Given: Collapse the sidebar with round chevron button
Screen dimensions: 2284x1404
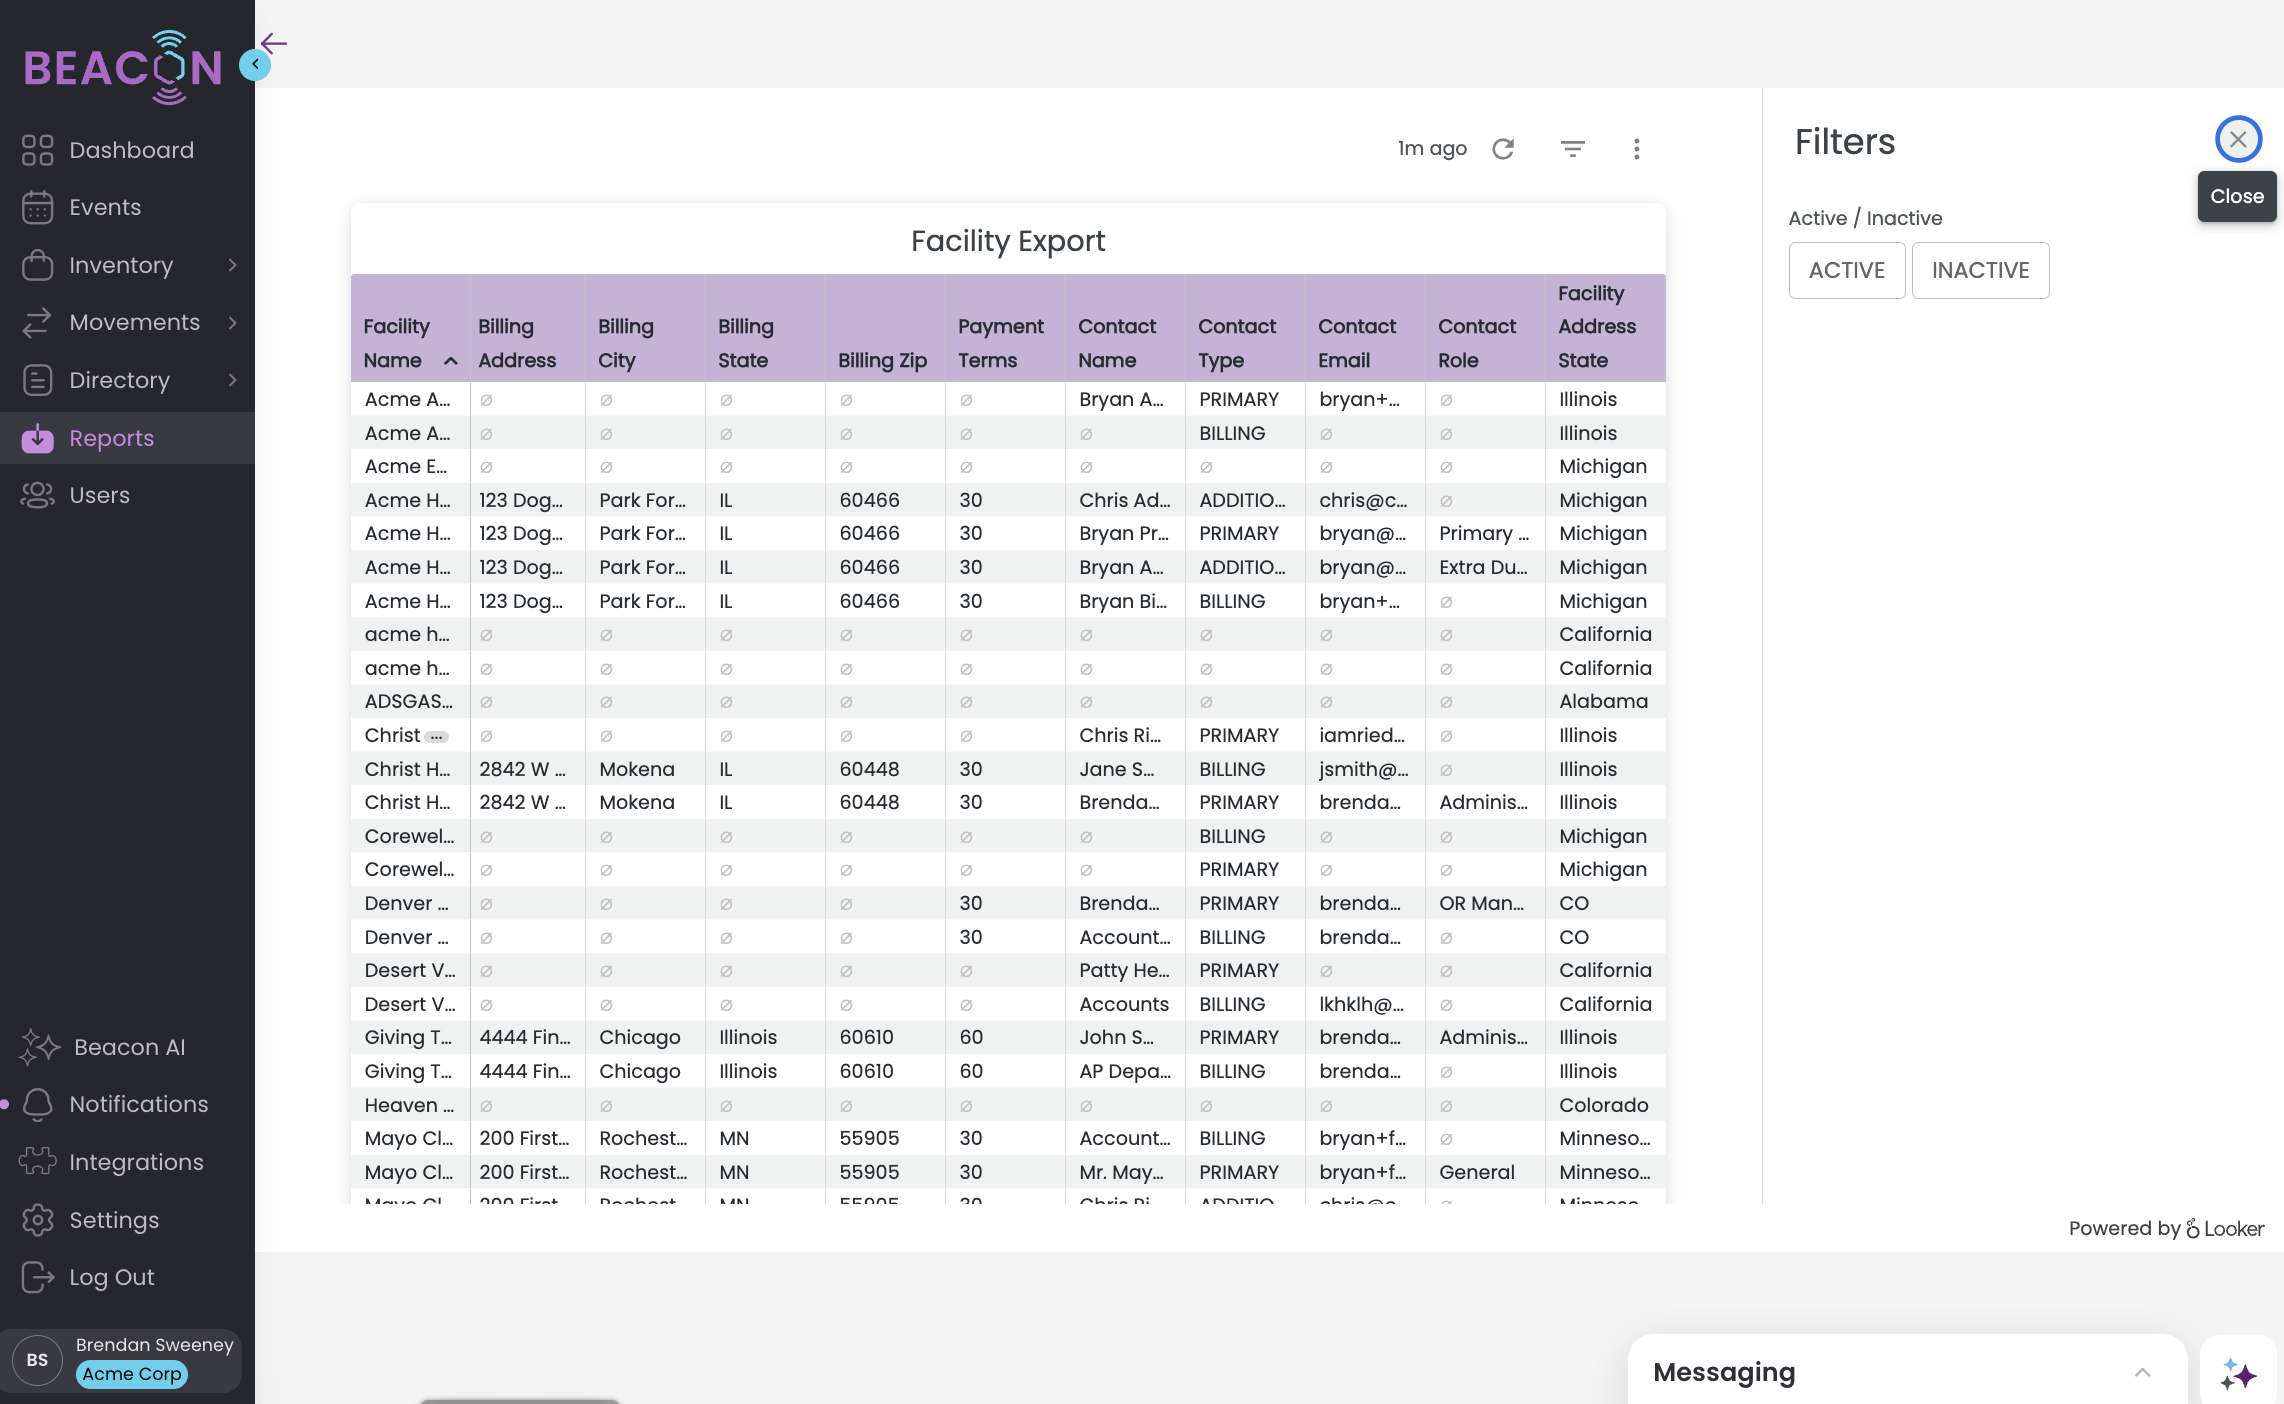Looking at the screenshot, I should point(255,65).
